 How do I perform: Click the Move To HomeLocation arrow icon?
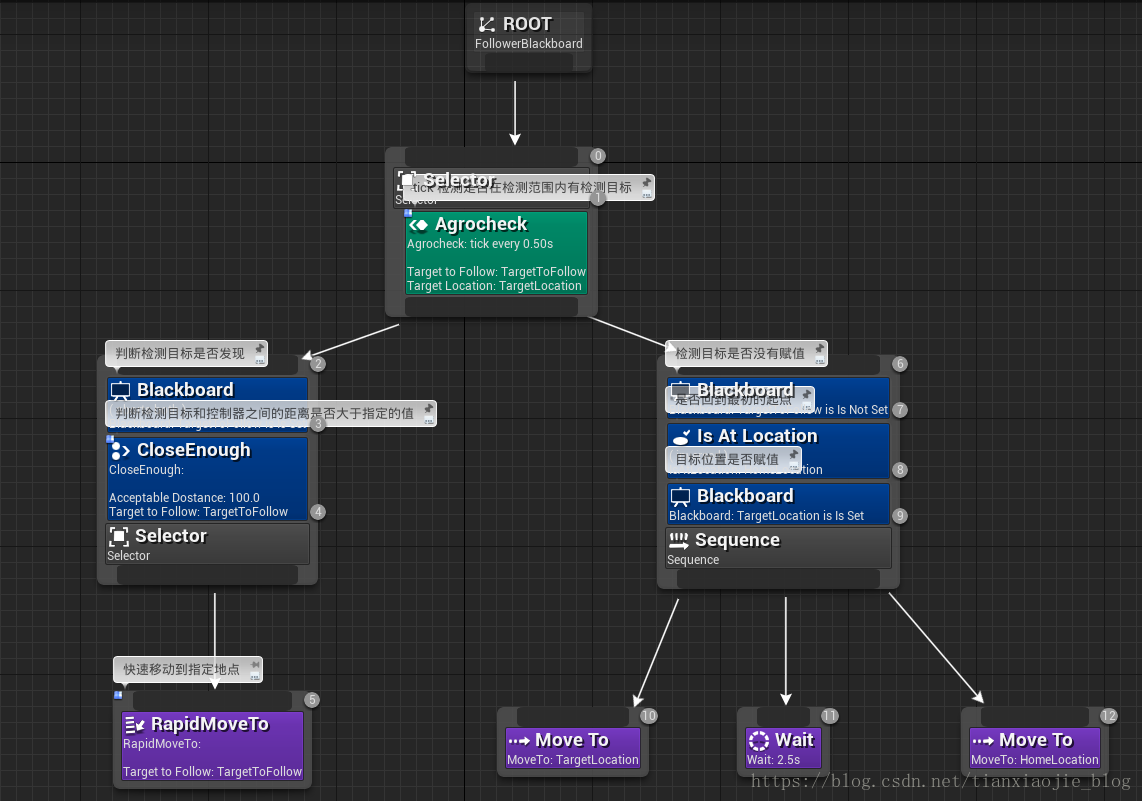point(983,741)
